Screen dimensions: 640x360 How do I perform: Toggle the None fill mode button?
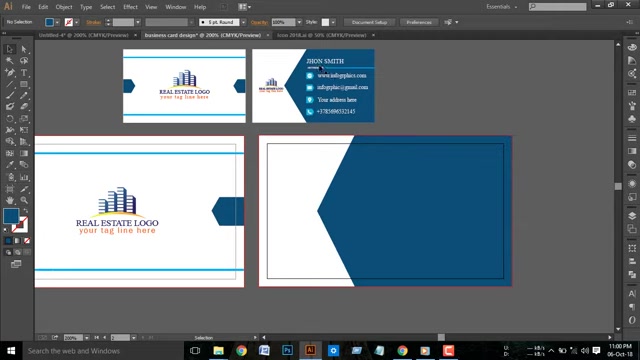tap(27, 241)
